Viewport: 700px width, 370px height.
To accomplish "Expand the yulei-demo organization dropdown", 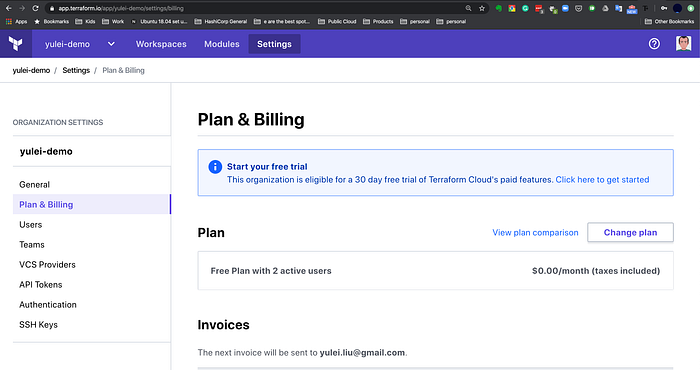I will [111, 44].
